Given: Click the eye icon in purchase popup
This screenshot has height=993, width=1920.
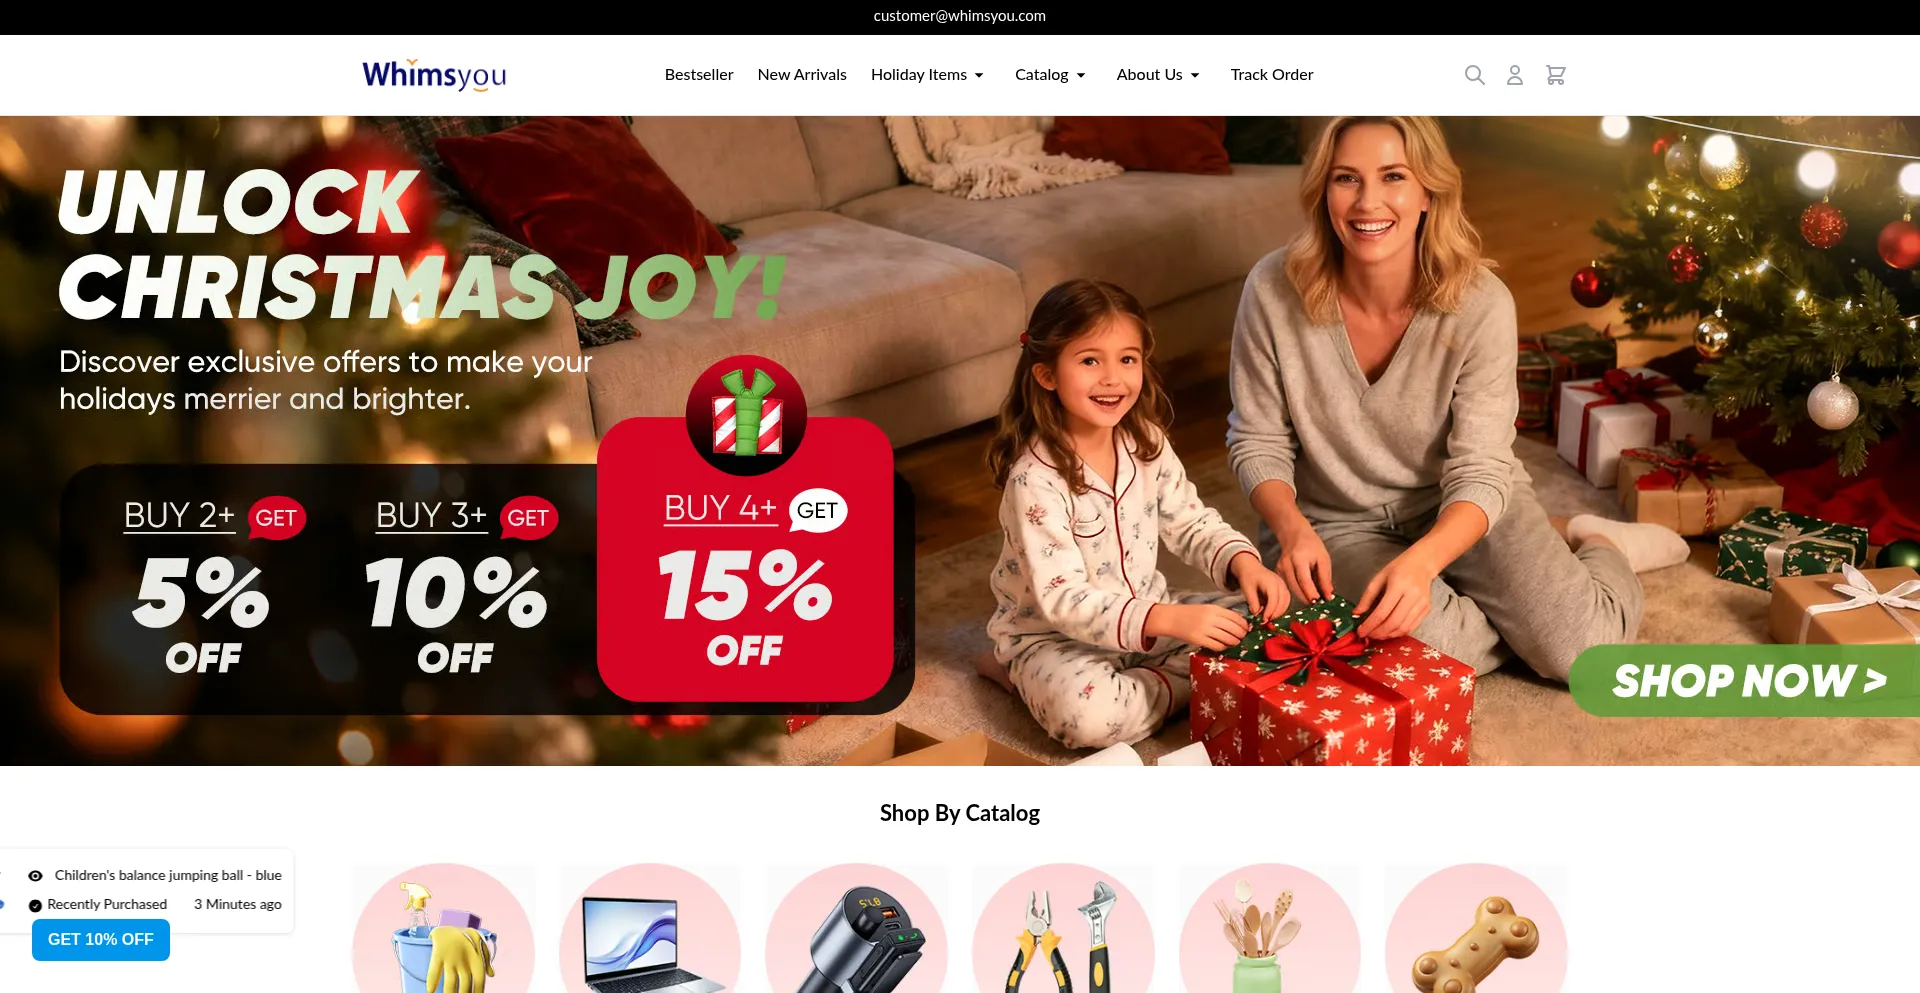Looking at the screenshot, I should pyautogui.click(x=35, y=876).
